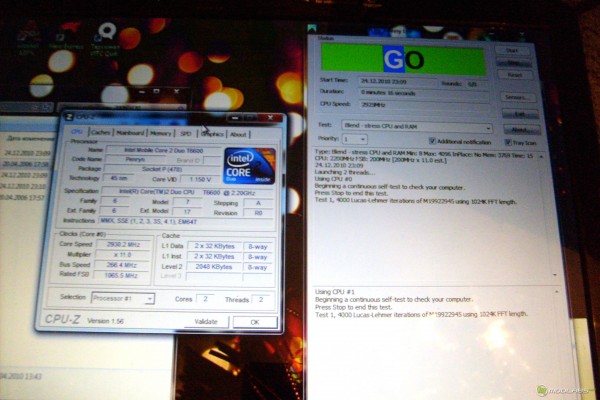
Task: Open the Processor #1 selection dropdown in CPU-Z
Action: (123, 298)
